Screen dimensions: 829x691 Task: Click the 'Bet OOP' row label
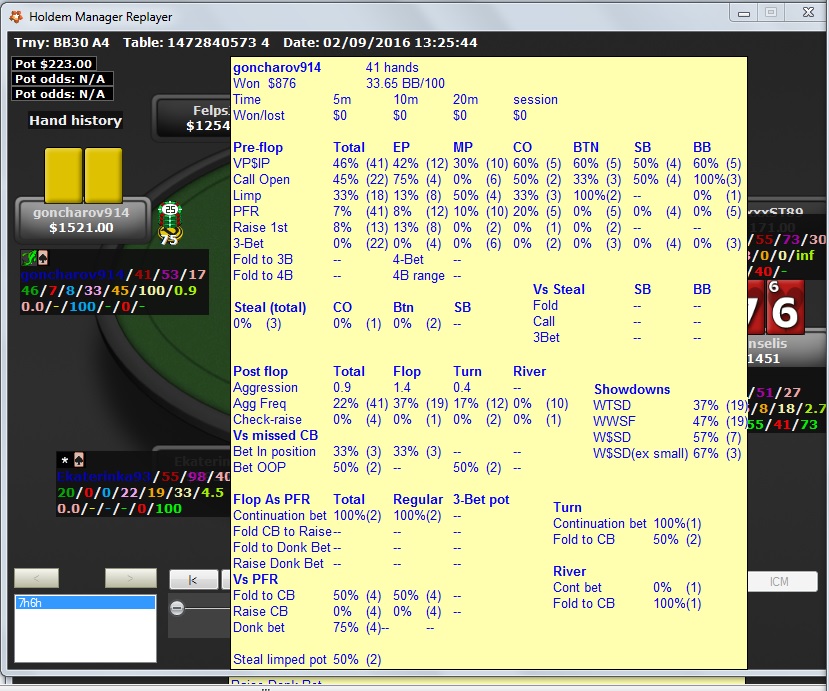[259, 467]
